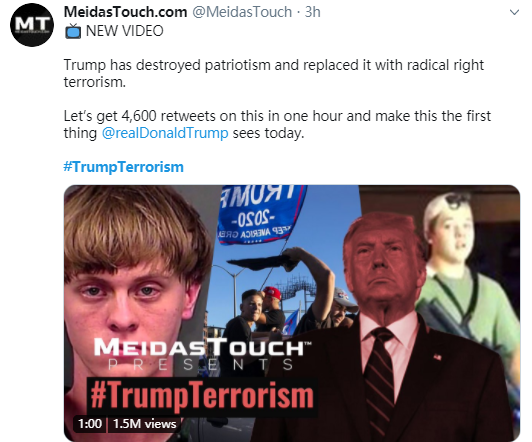Visit the @MeidasTouch handle

(x=242, y=12)
